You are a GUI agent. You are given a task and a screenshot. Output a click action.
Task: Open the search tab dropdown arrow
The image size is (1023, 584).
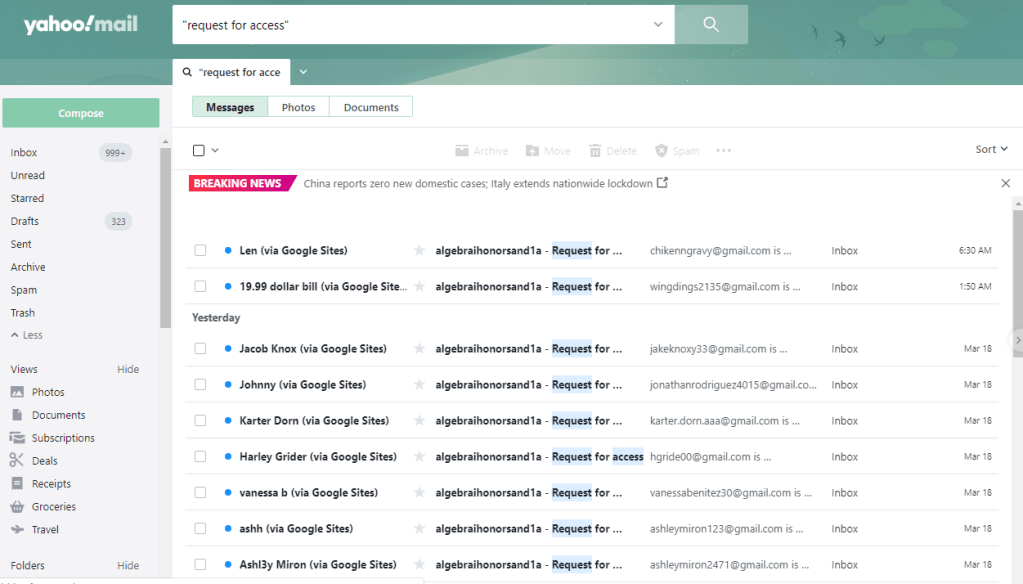303,72
